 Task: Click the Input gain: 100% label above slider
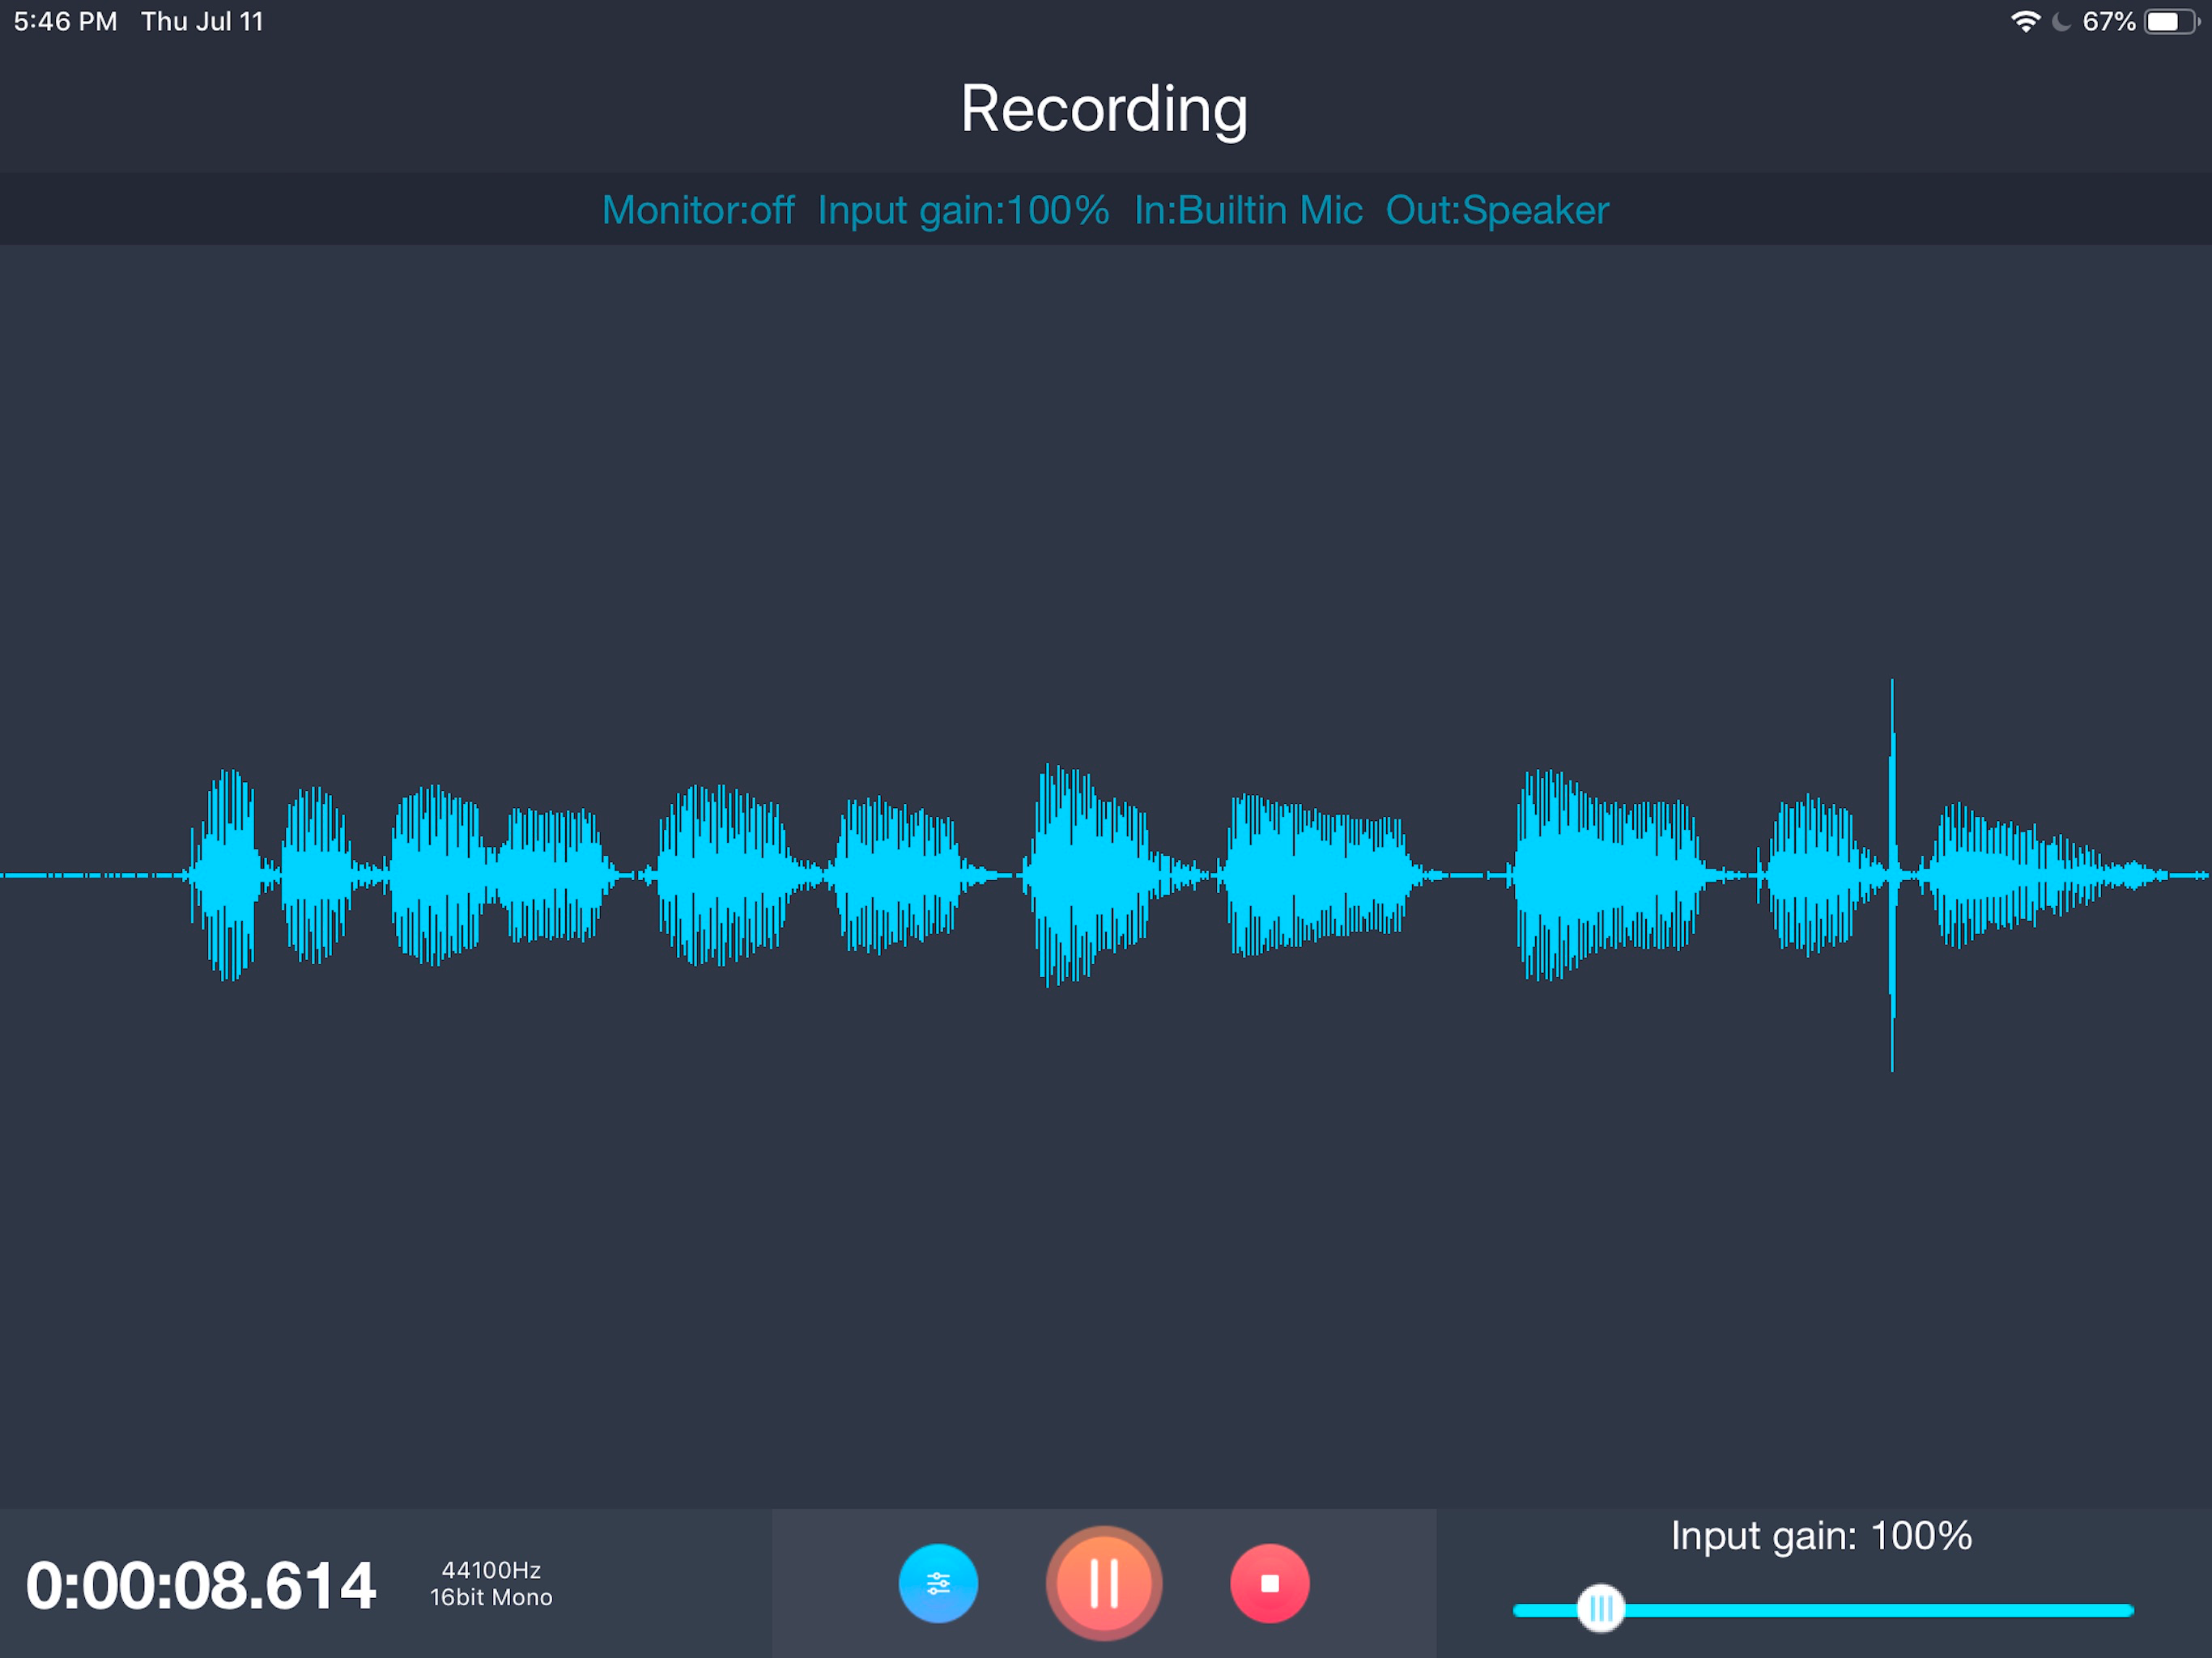1820,1535
